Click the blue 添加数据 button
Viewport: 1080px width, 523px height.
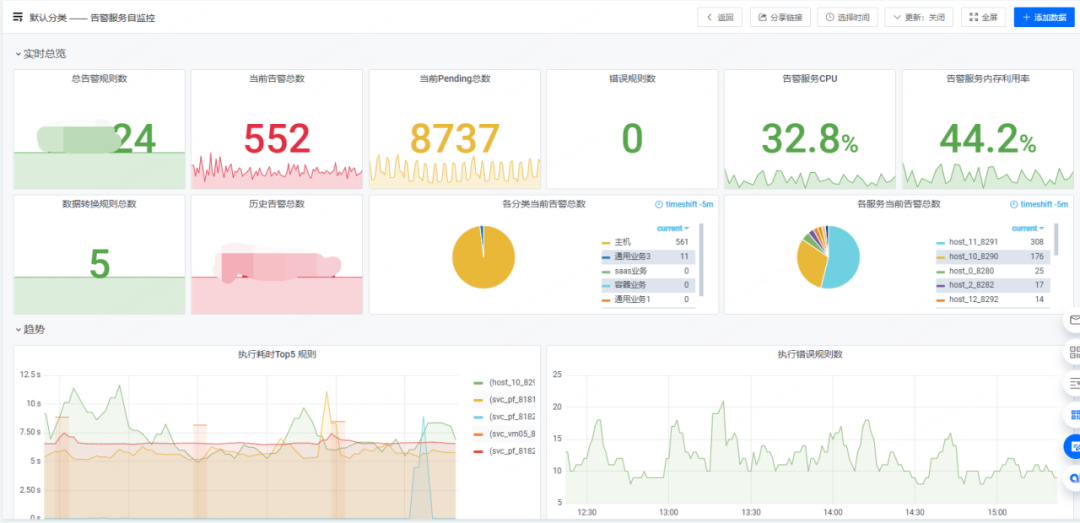(x=1044, y=17)
